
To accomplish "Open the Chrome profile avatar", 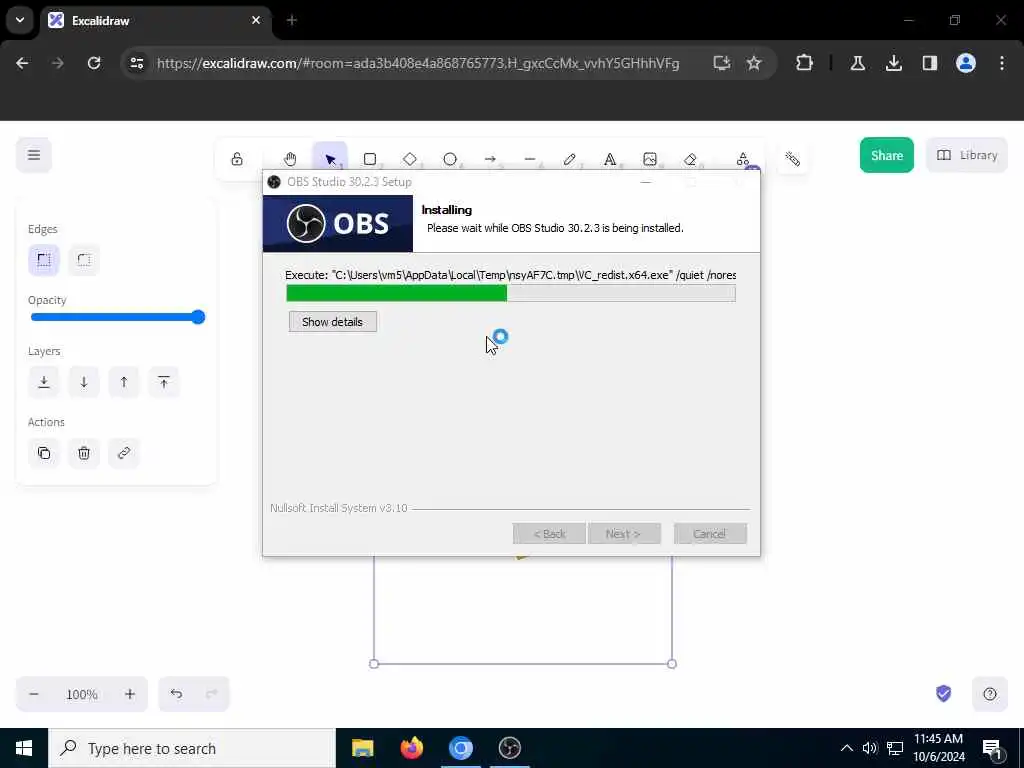I will click(x=966, y=63).
